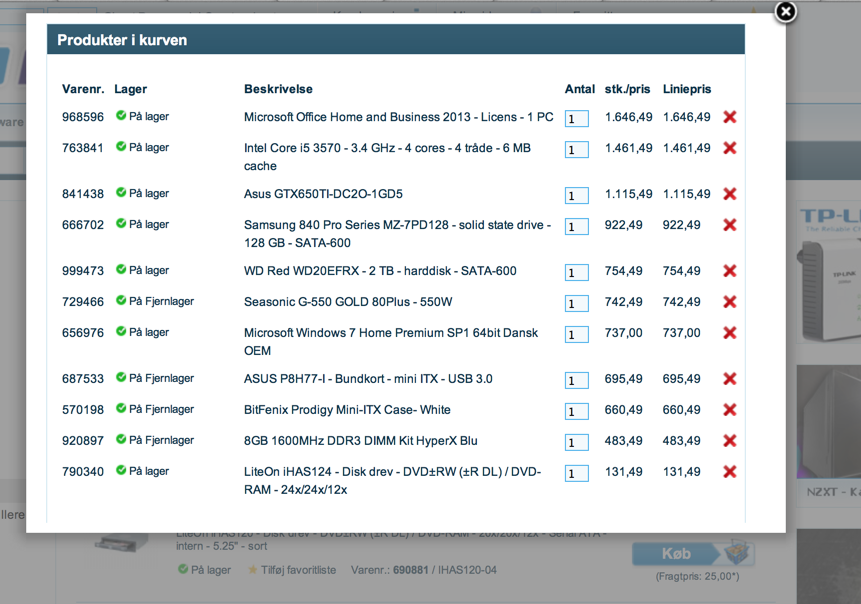Remove Microsoft Windows 7 Home Premium from cart
The height and width of the screenshot is (604, 861).
pyautogui.click(x=730, y=333)
